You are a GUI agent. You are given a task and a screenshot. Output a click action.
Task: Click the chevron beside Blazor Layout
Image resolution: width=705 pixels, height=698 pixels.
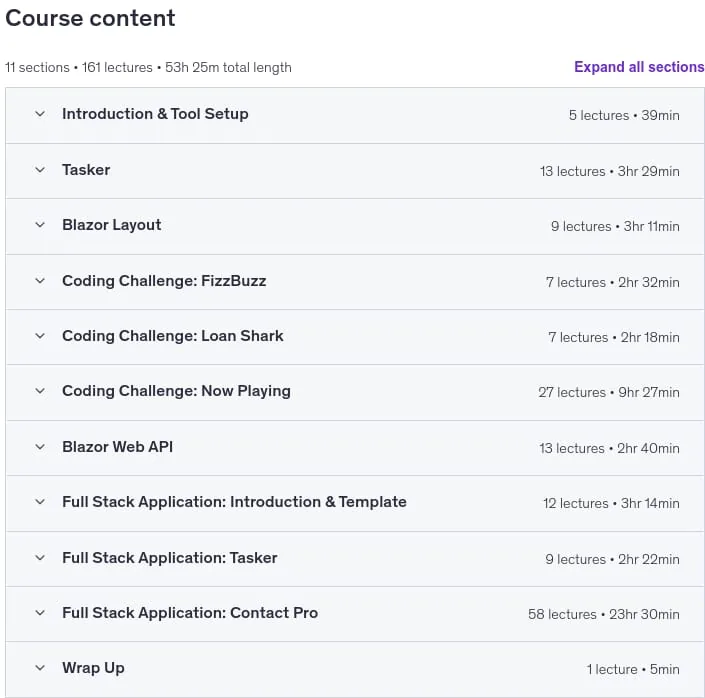click(40, 225)
